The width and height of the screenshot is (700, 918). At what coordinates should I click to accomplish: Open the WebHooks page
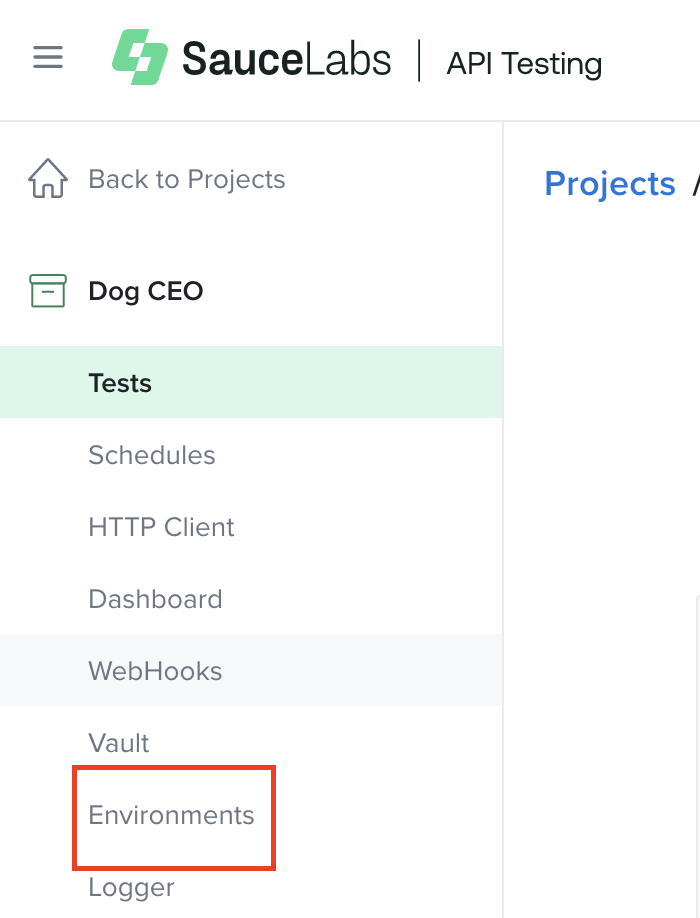155,671
